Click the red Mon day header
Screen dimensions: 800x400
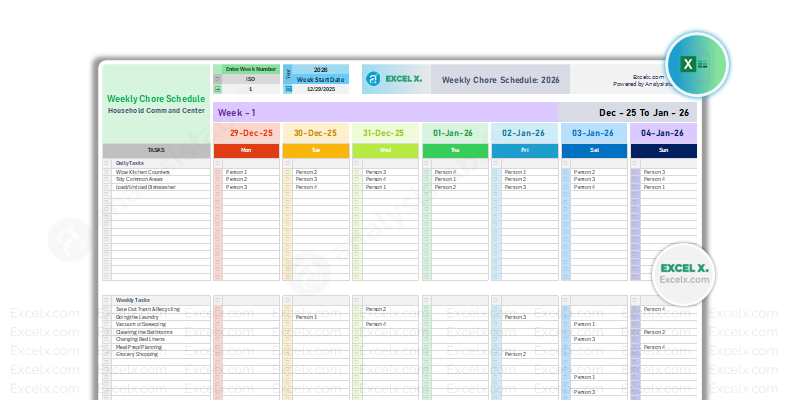246,151
